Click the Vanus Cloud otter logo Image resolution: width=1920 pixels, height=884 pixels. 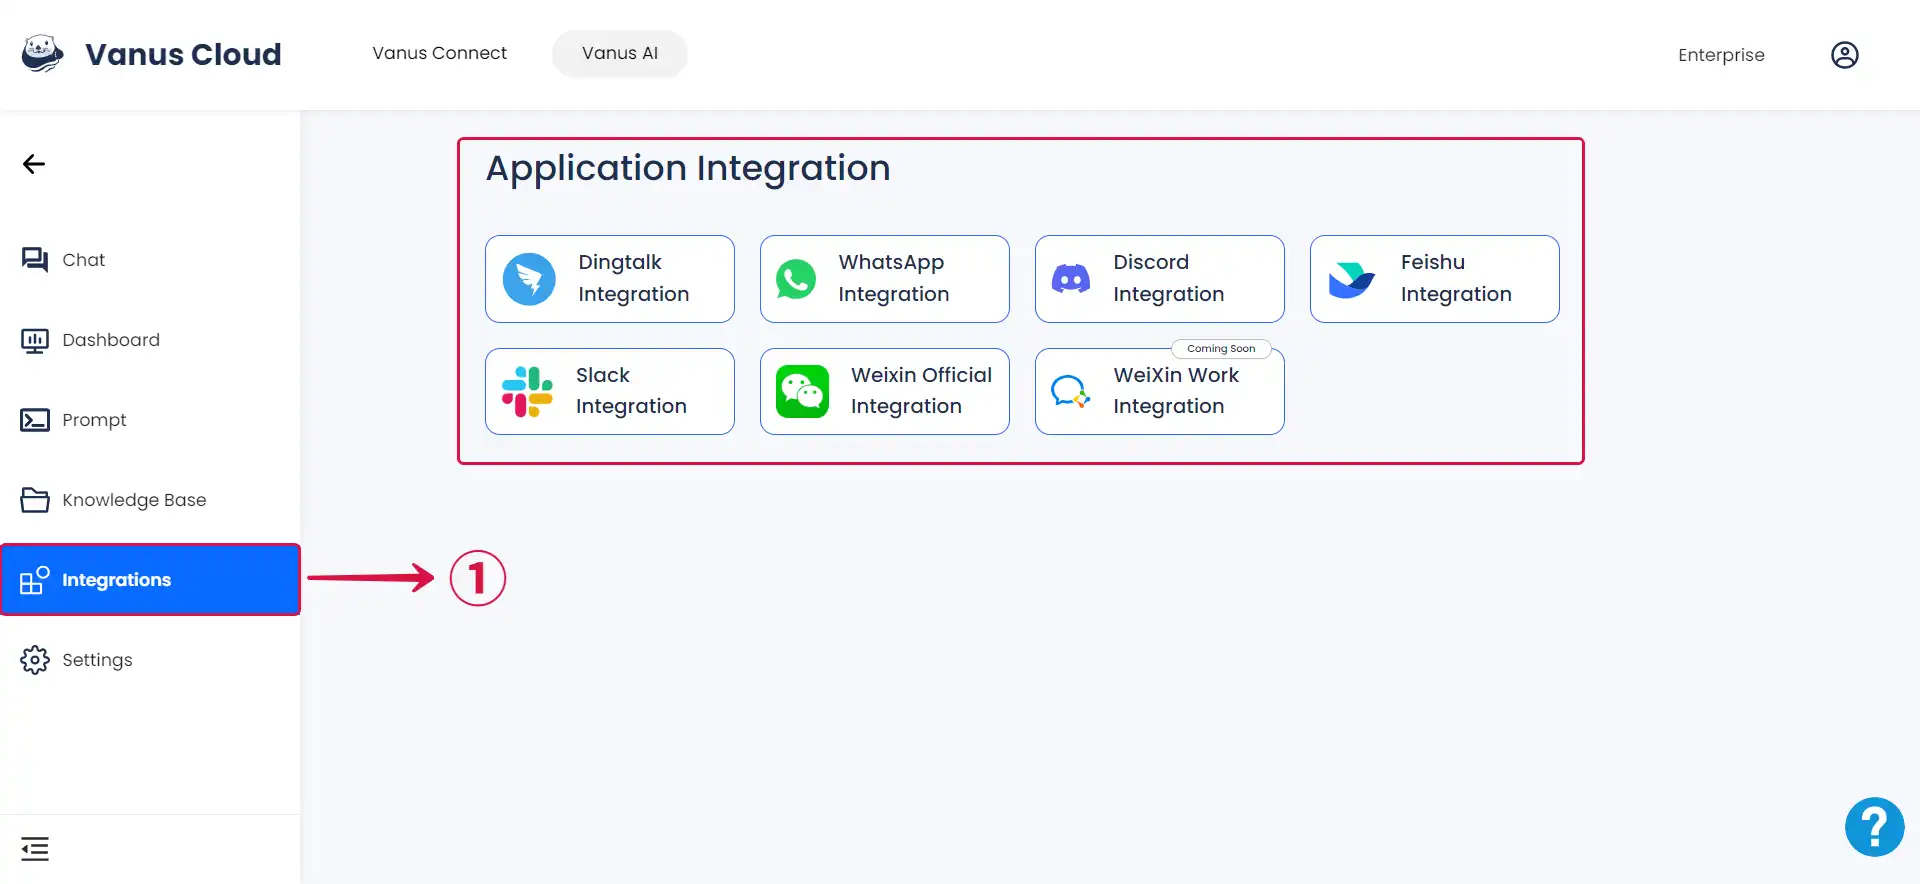pyautogui.click(x=42, y=54)
